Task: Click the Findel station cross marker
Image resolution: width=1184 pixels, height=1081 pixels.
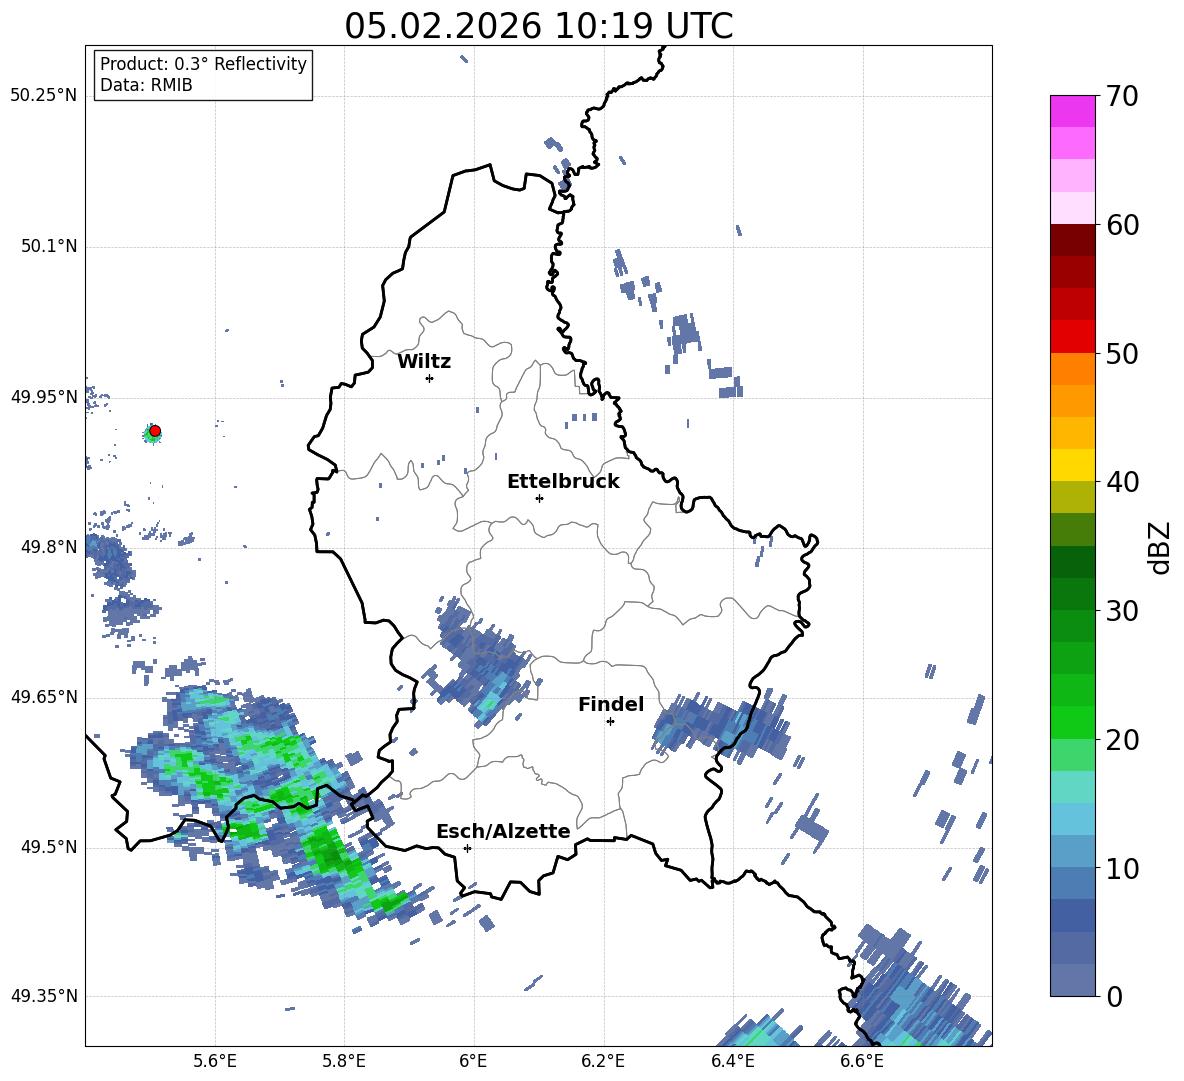Action: click(610, 721)
